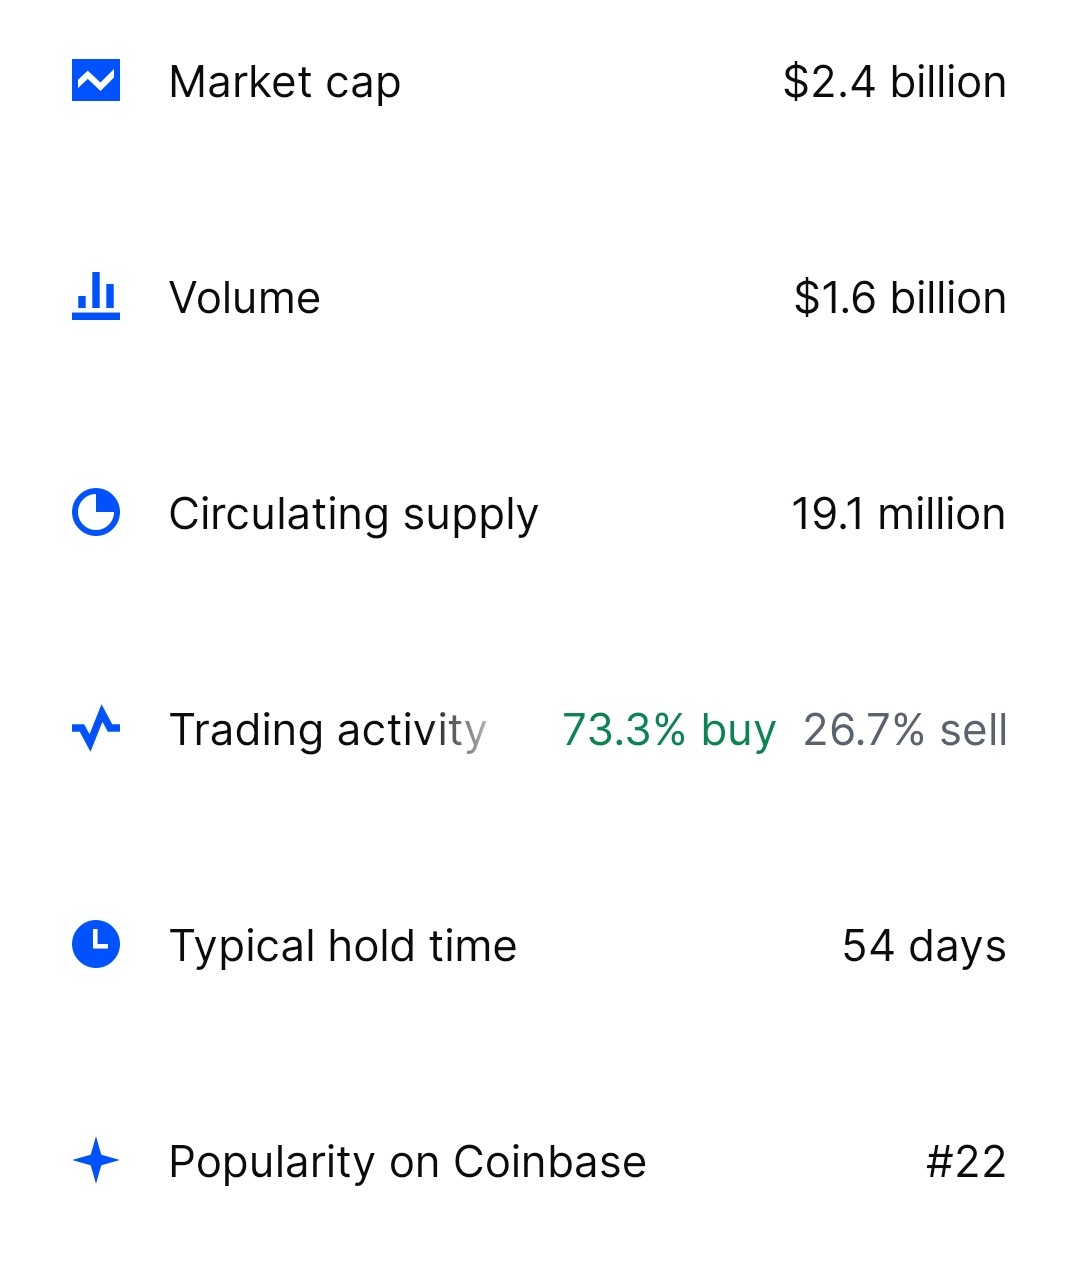Click the gray 26.7% sell figure
Screen dimensions: 1080x1267
[905, 730]
